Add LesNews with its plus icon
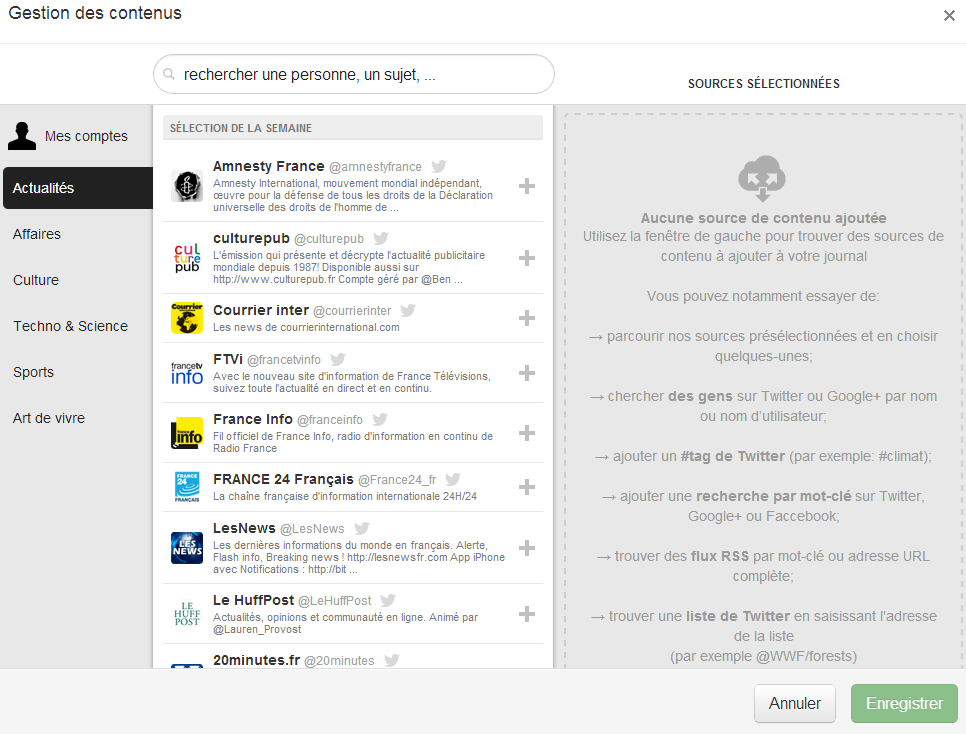 [527, 548]
